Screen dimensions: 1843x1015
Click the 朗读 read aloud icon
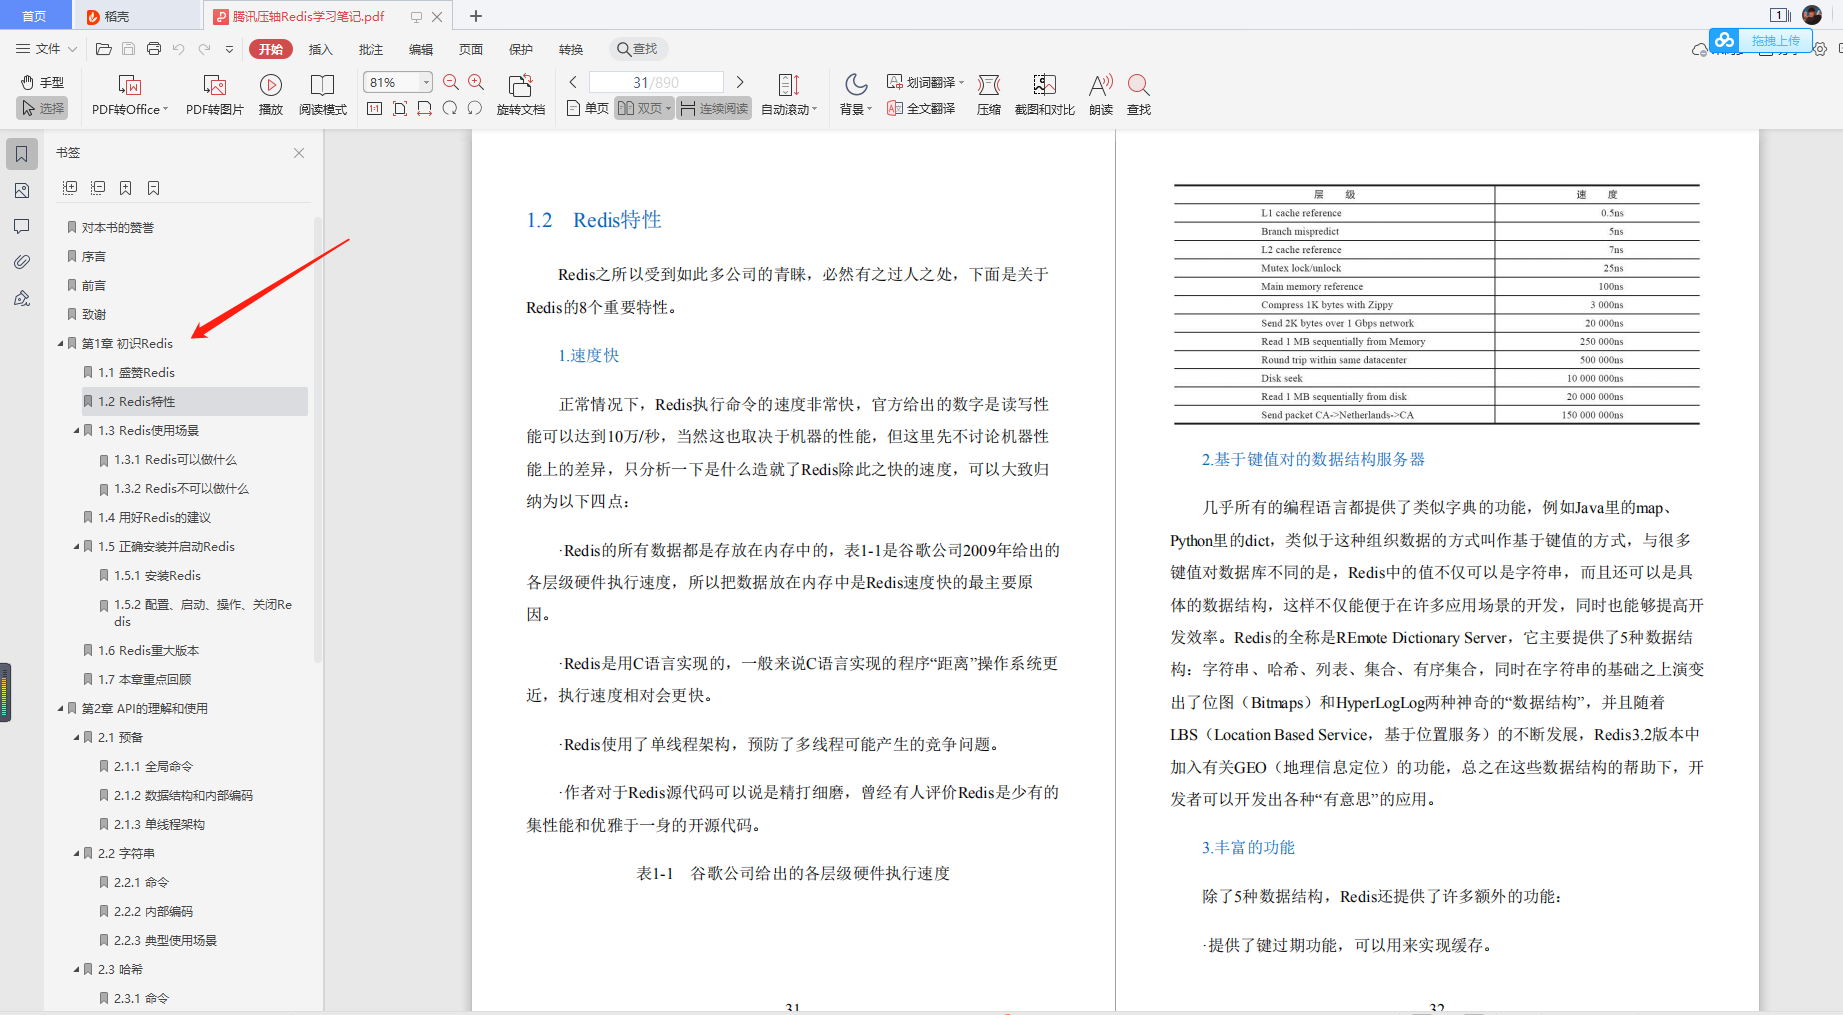(x=1101, y=95)
